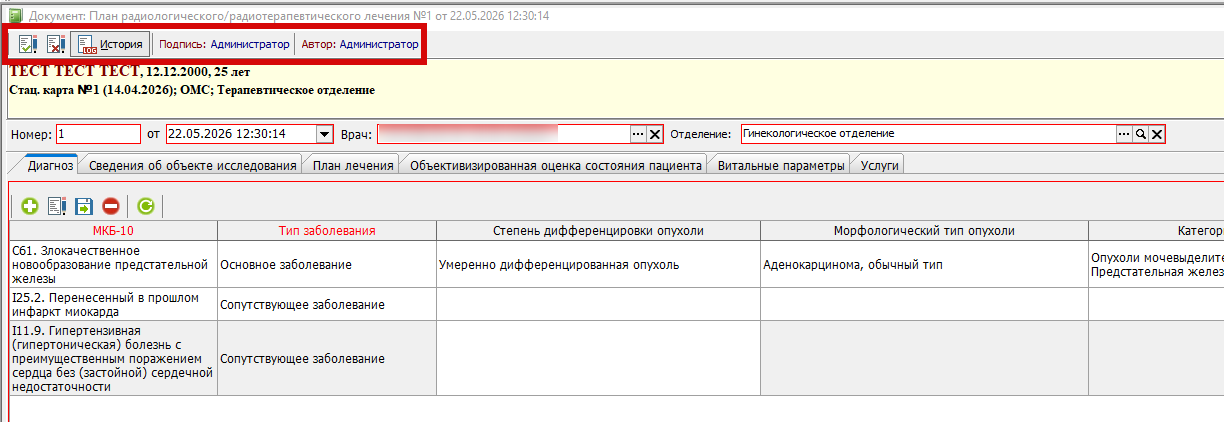Screen dimensions: 1224x422
Task: Open the Витальные параметры tab
Action: pos(781,166)
